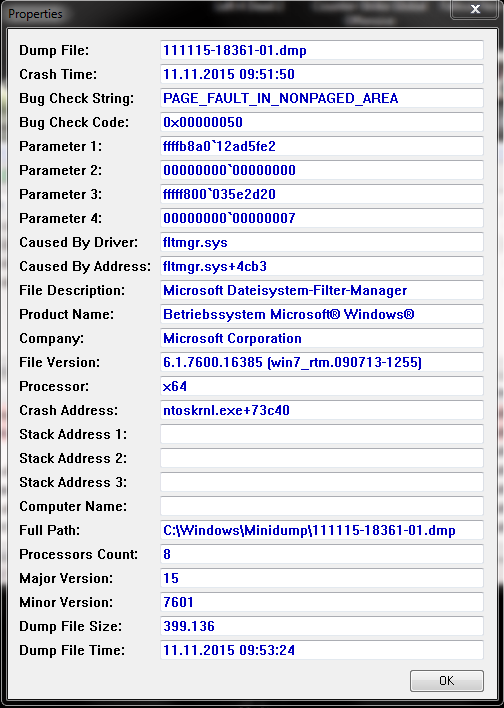Click the 'Processors Count:' label
This screenshot has width=504, height=708.
[x=78, y=554]
